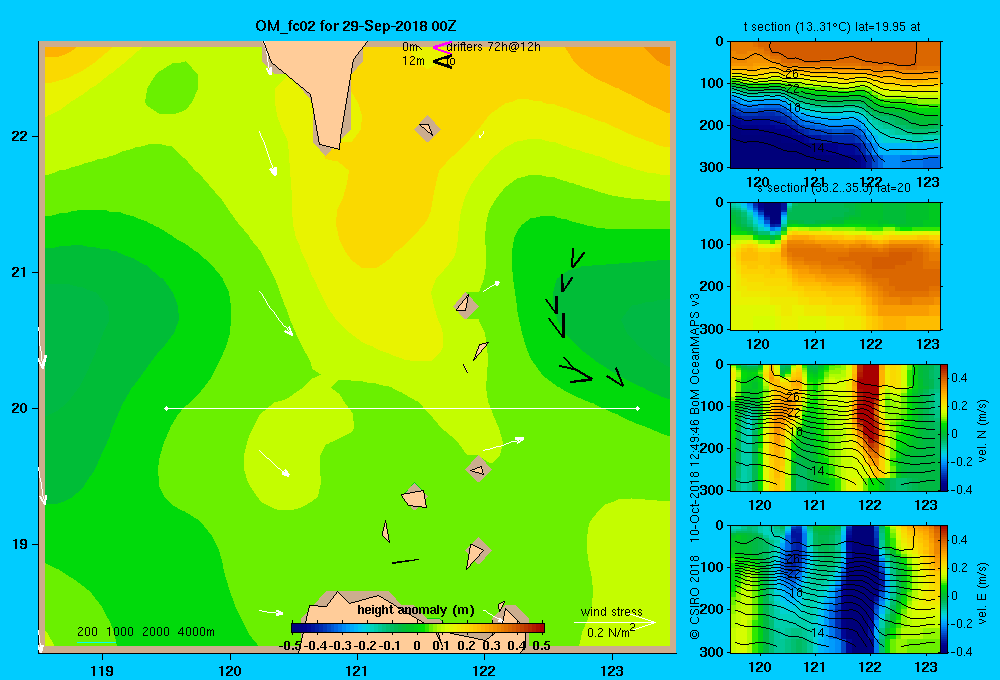Click the 's section' salinity panel title
1000x680 pixels.
[x=833, y=188]
